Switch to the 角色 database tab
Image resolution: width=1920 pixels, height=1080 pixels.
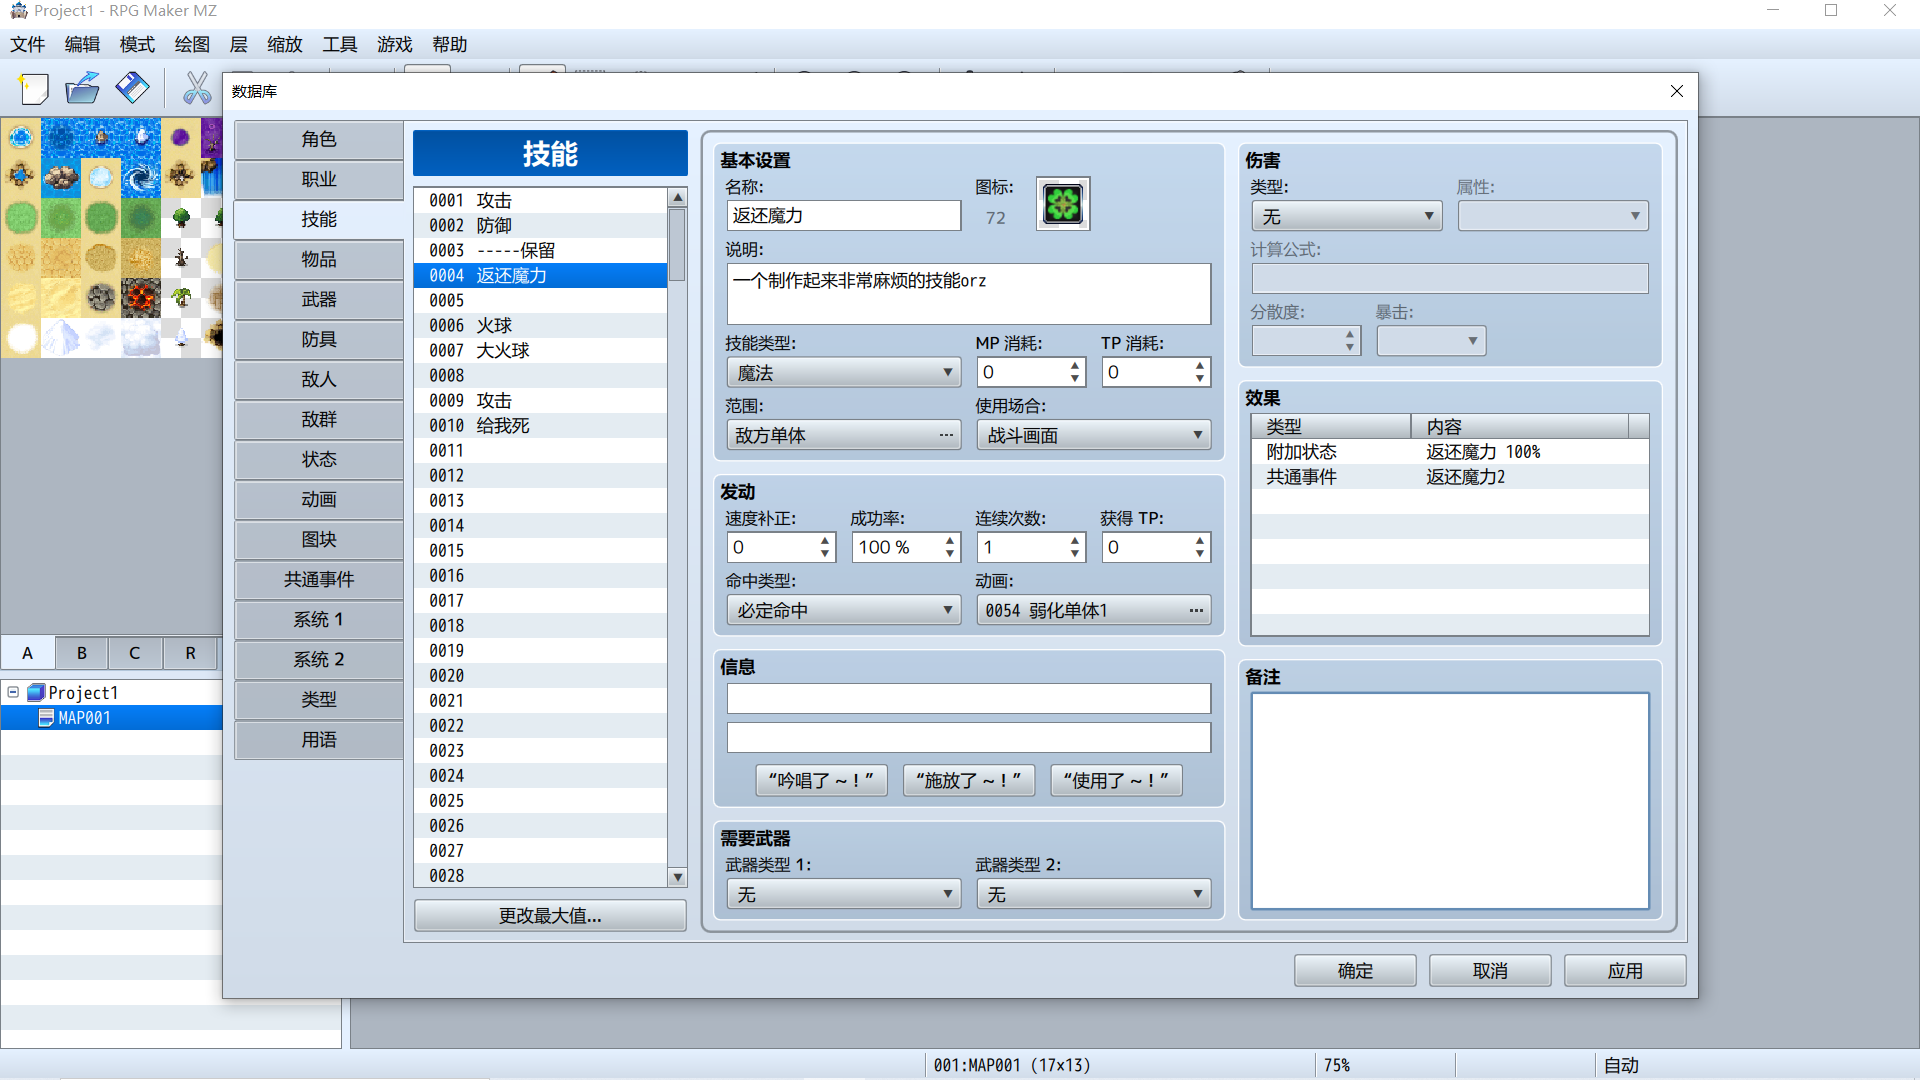click(319, 139)
